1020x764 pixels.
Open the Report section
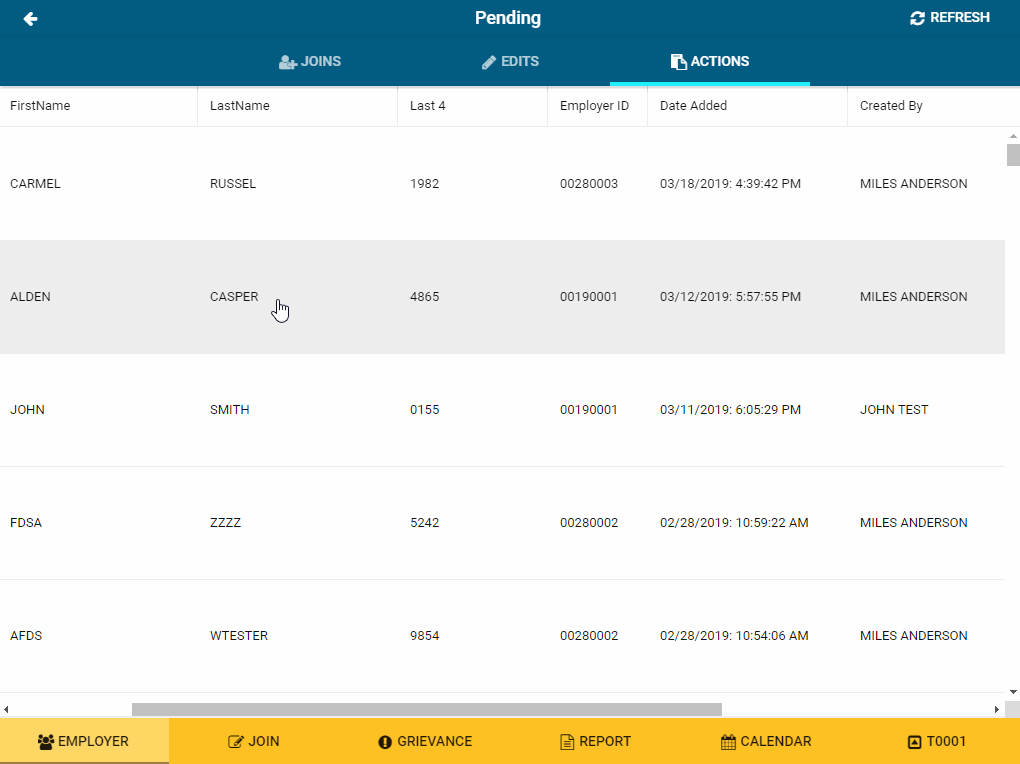(x=595, y=741)
